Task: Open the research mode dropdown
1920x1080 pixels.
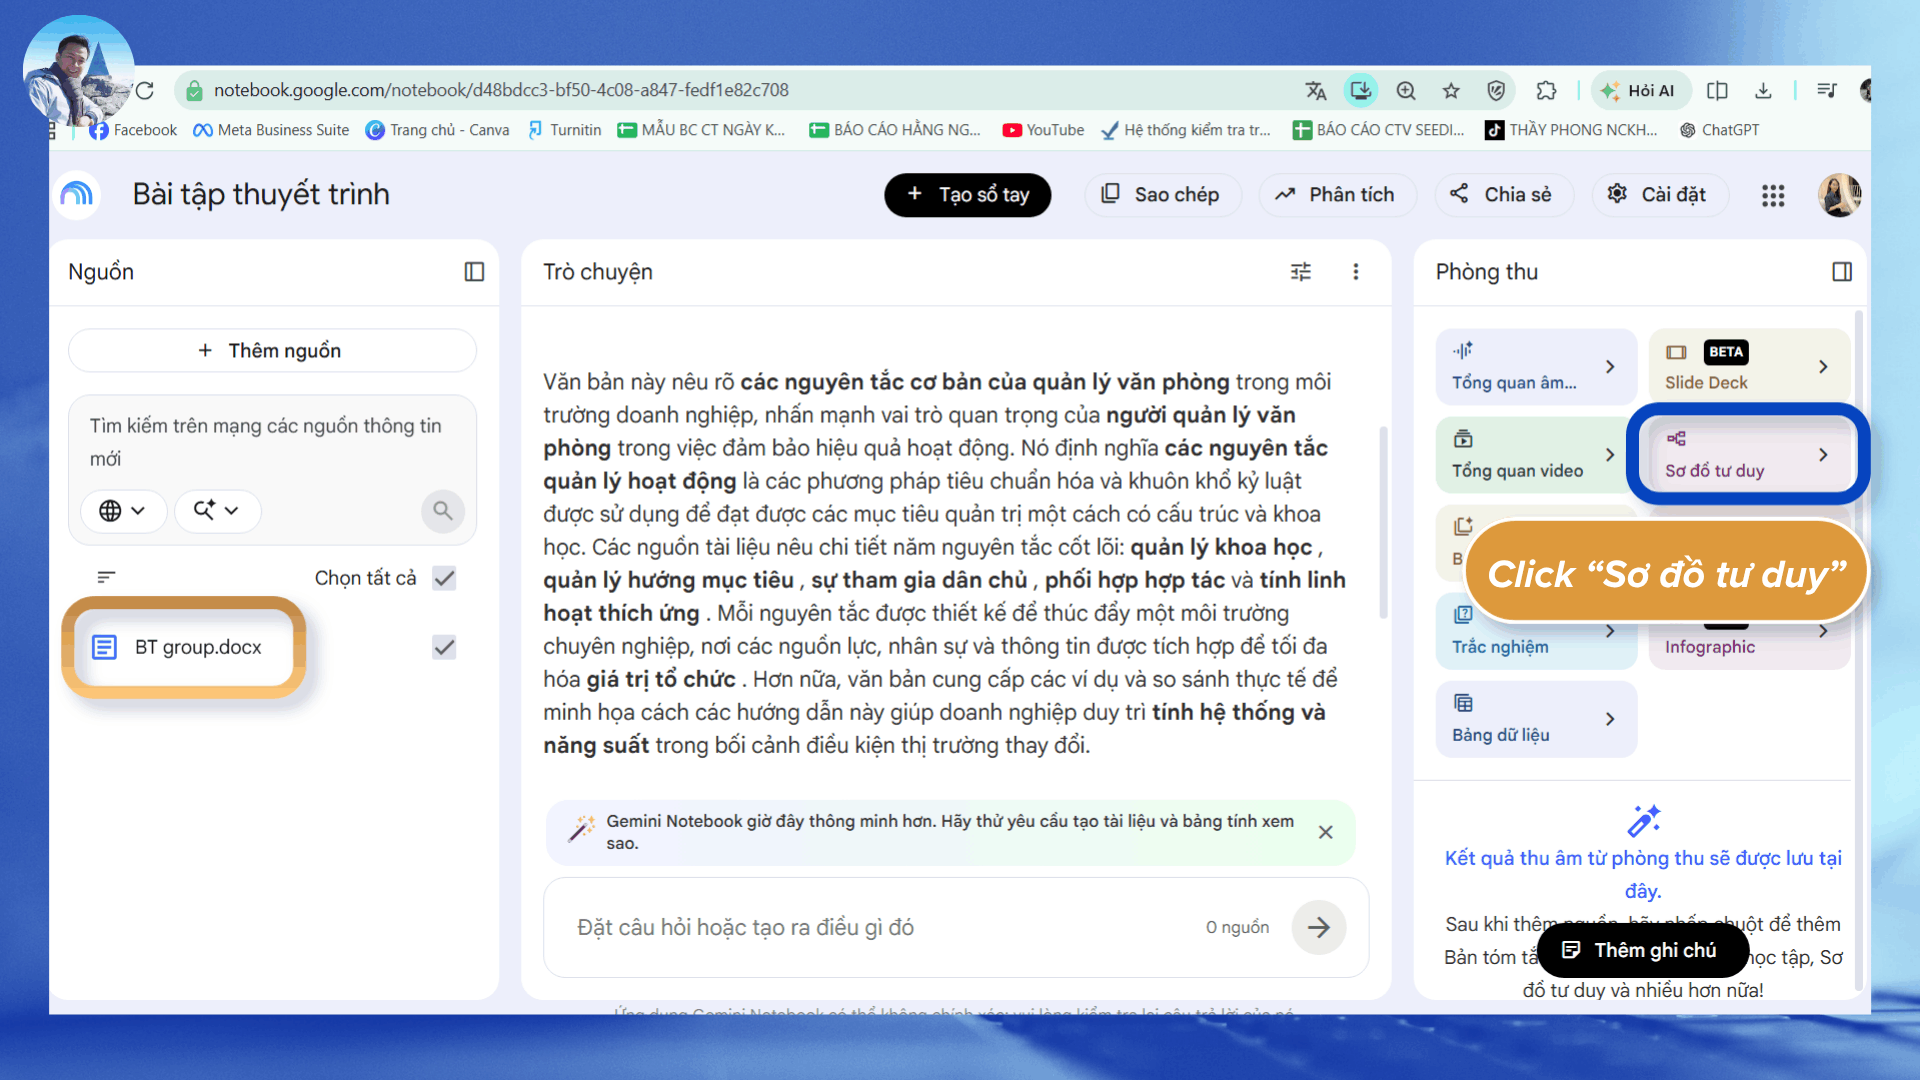Action: point(217,511)
